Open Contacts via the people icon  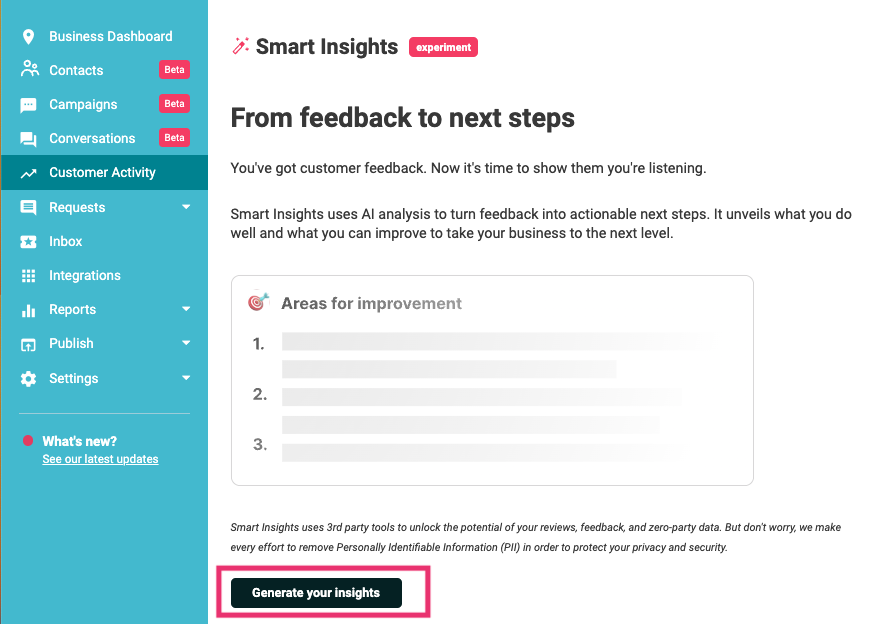point(28,70)
